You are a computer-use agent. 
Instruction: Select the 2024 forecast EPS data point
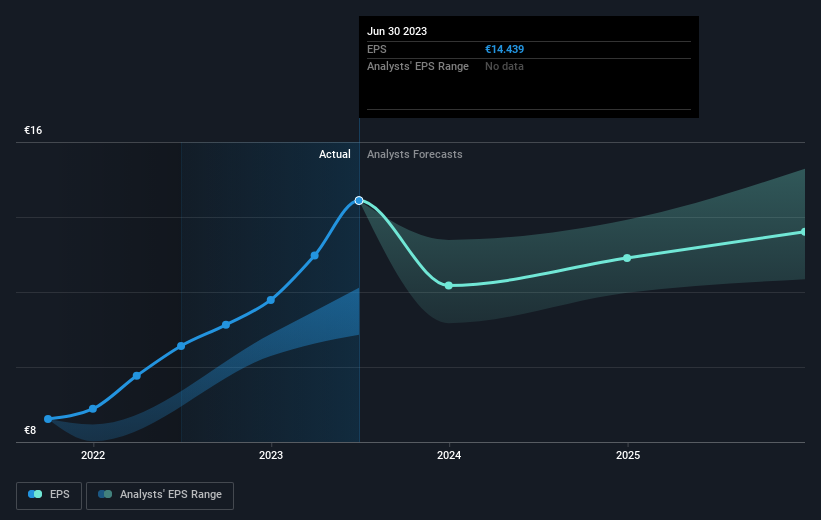click(449, 285)
